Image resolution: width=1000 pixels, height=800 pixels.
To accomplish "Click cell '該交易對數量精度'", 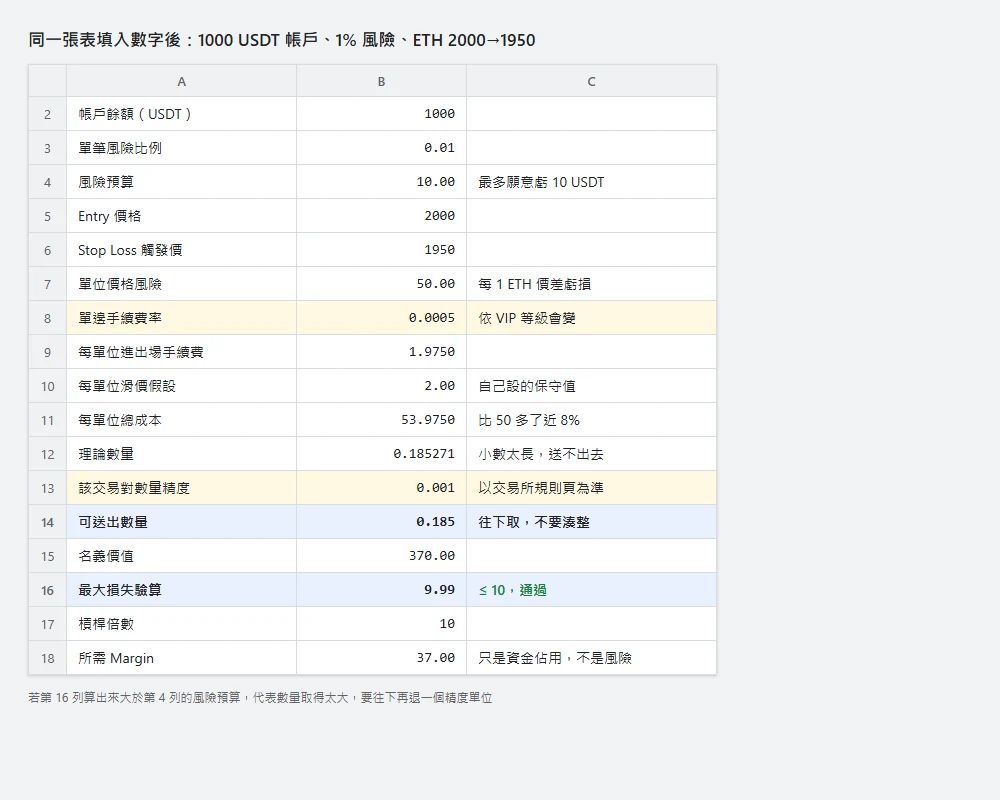I will [x=182, y=488].
